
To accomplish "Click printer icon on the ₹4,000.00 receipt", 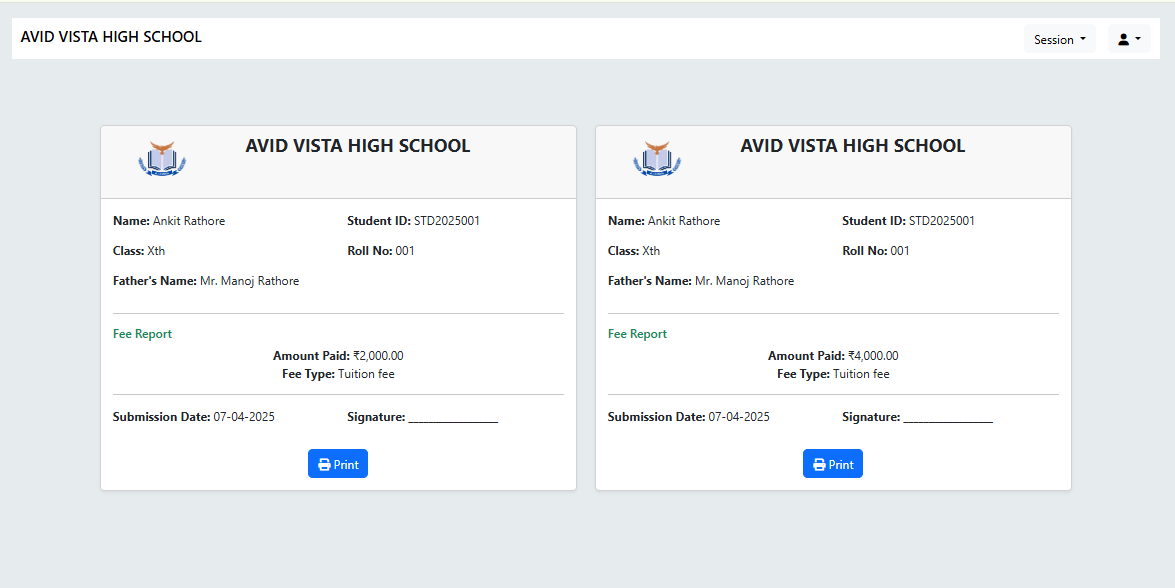I will (819, 464).
